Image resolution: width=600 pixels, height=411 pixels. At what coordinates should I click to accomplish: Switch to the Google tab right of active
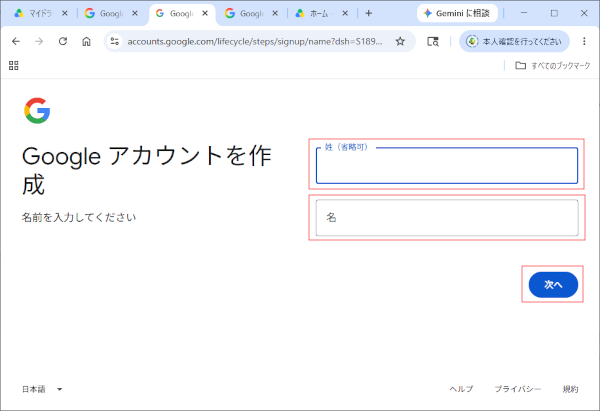[251, 13]
